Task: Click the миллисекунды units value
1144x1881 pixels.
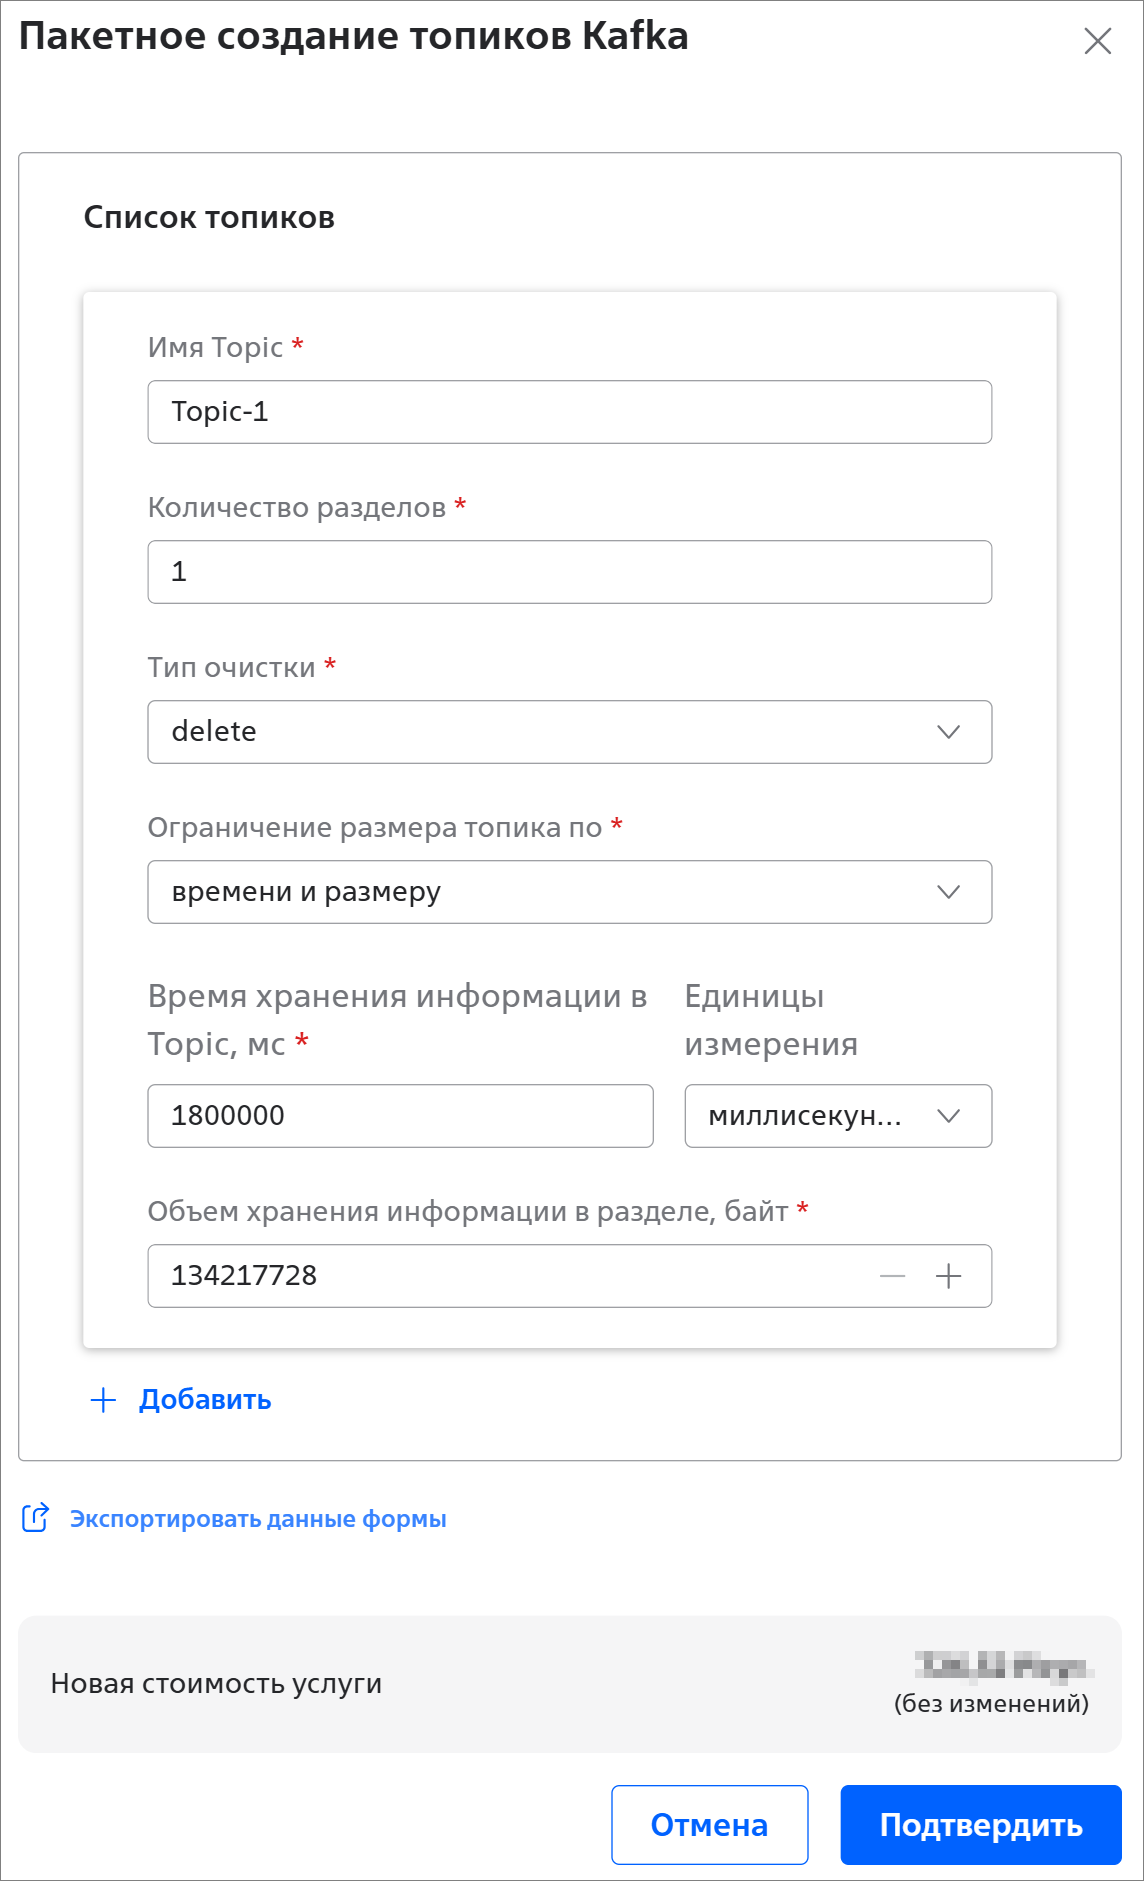Action: click(x=805, y=1116)
